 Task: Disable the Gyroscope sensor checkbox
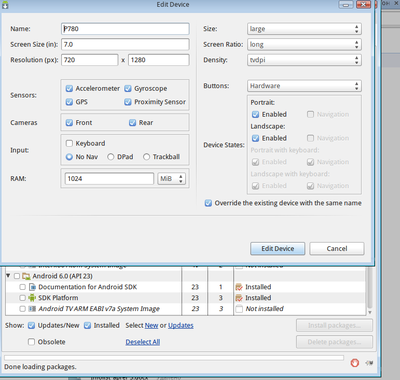tap(128, 89)
